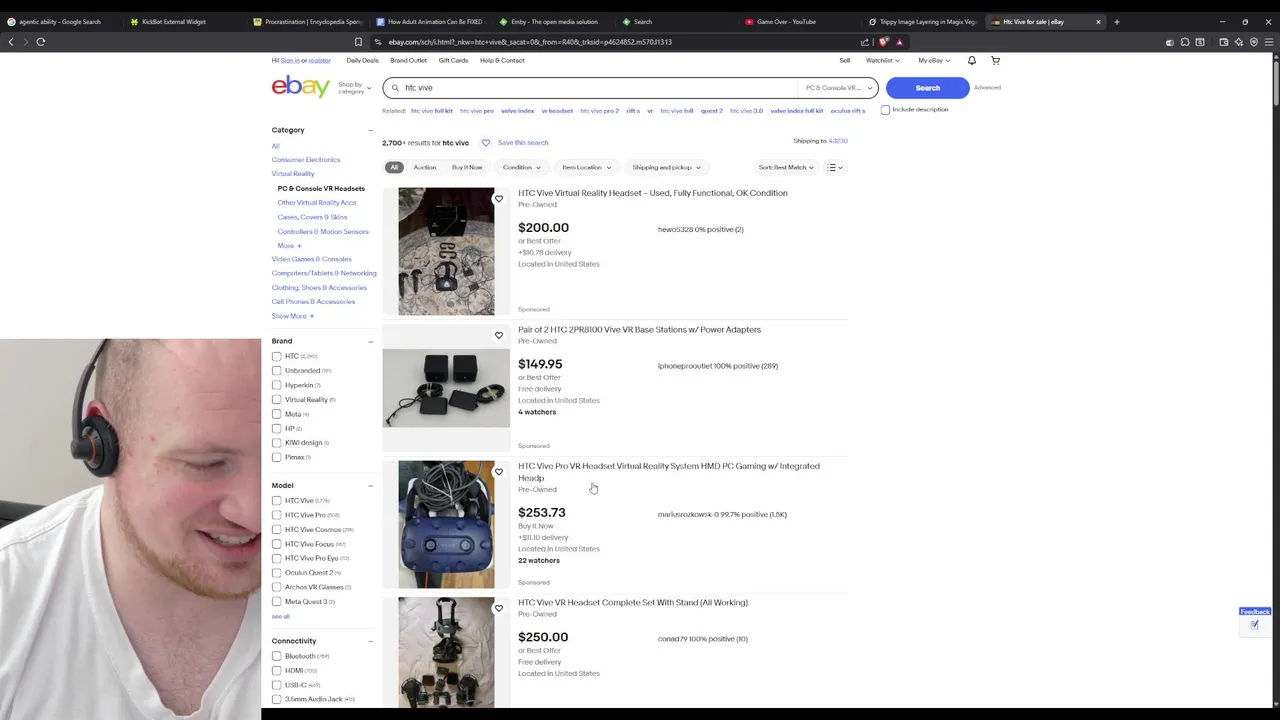Open Leo AI sparkle icon in toolbar
1280x720 pixels.
point(1239,42)
